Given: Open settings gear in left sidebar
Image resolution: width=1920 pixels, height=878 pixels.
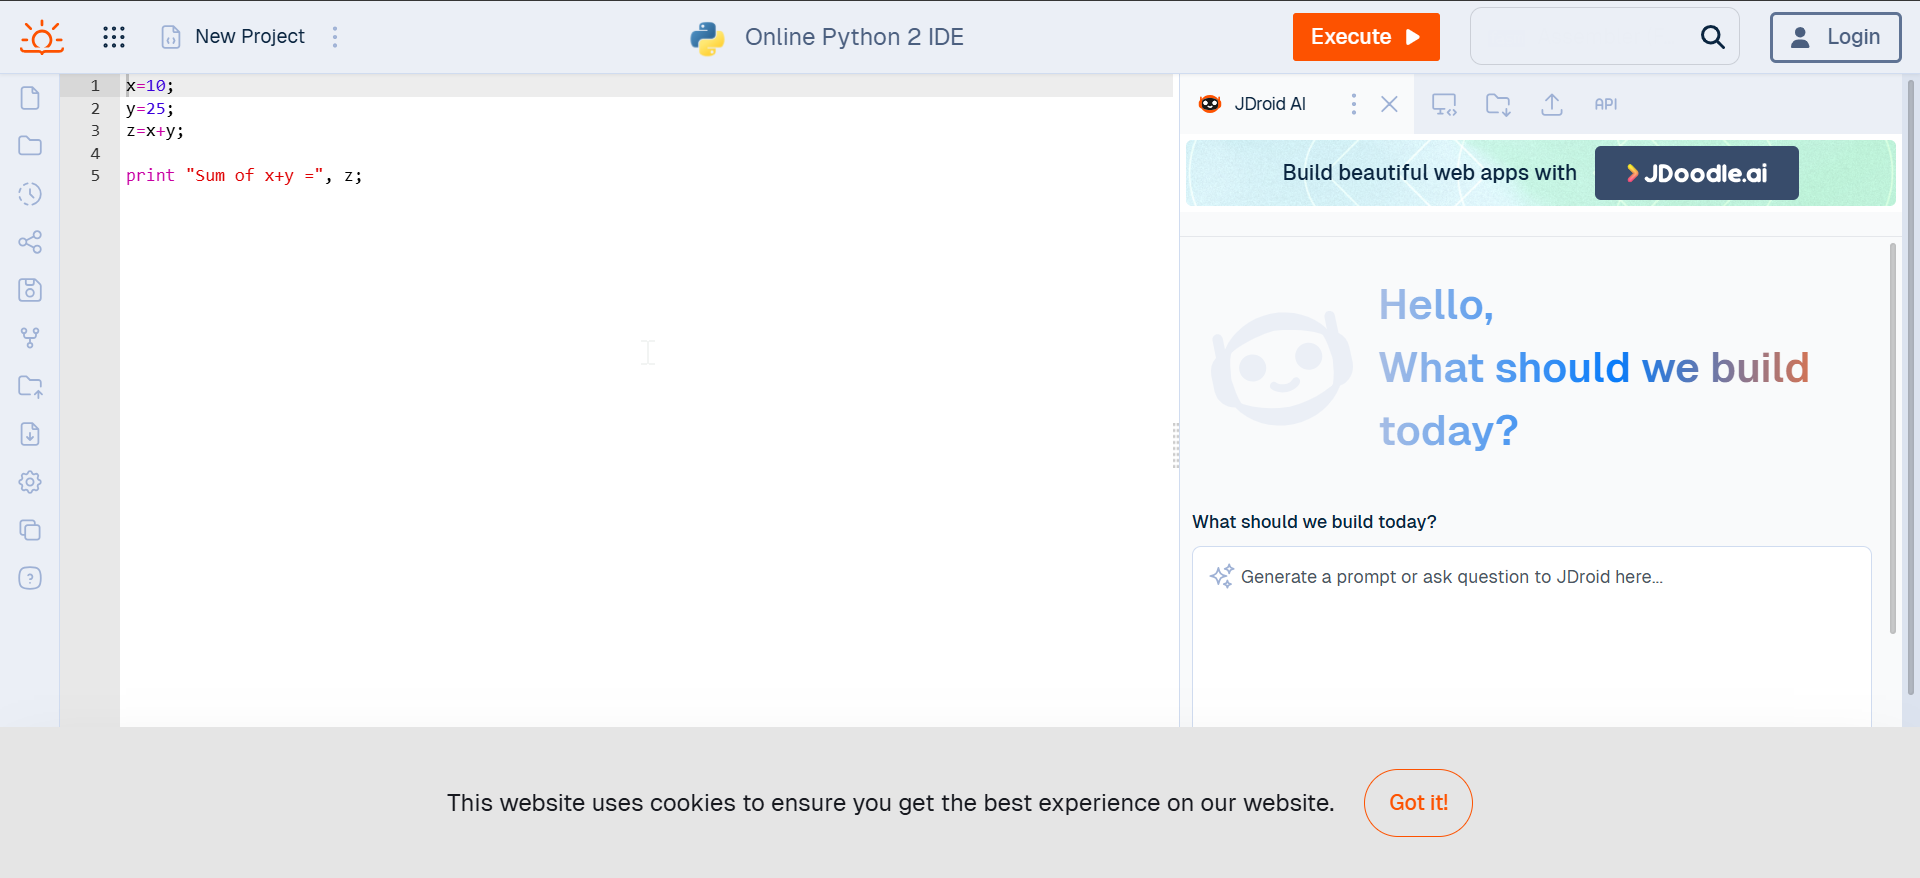Looking at the screenshot, I should coord(30,482).
